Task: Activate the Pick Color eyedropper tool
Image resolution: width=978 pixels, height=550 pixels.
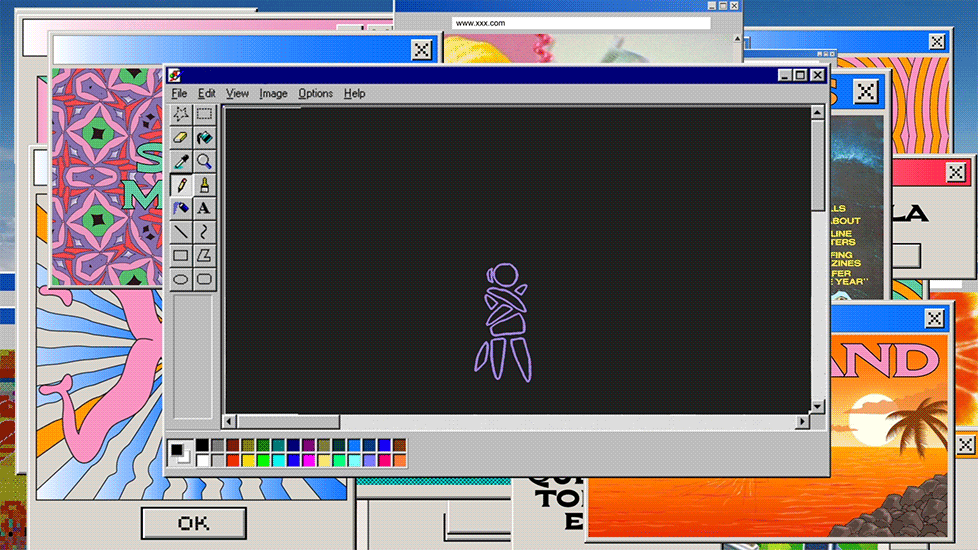Action: (x=181, y=162)
